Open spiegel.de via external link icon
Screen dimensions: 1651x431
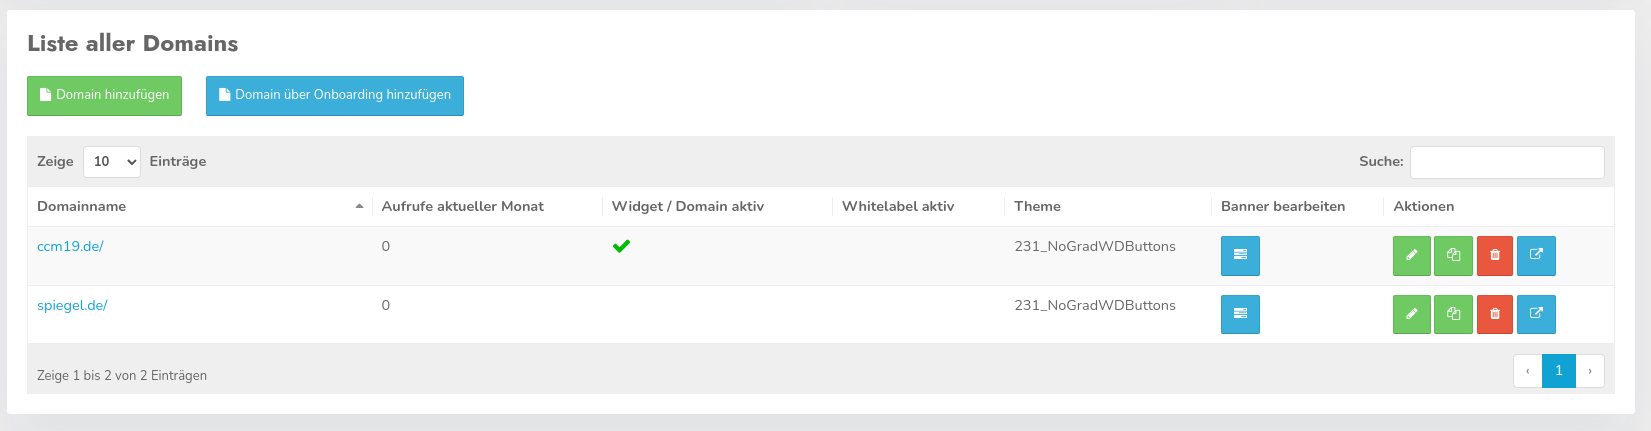pos(1536,314)
